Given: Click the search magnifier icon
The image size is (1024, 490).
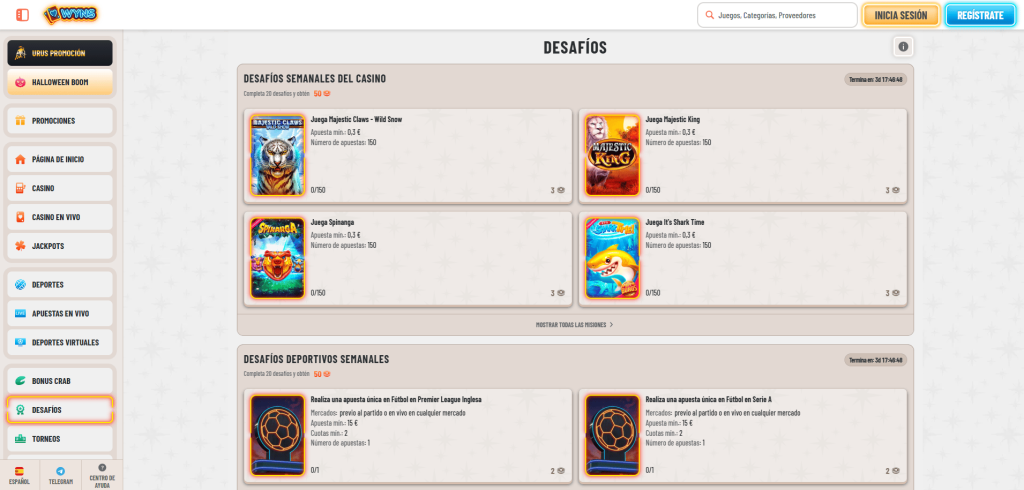Looking at the screenshot, I should click(x=709, y=15).
